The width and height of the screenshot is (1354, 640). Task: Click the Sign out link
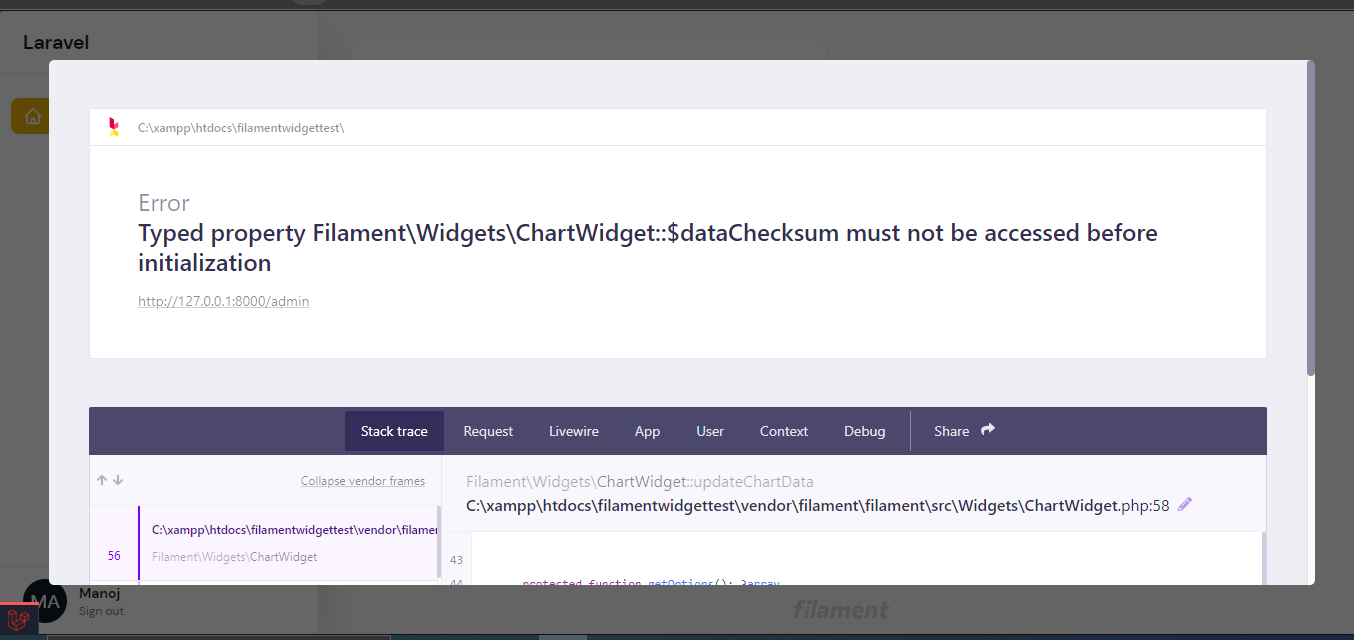101,611
